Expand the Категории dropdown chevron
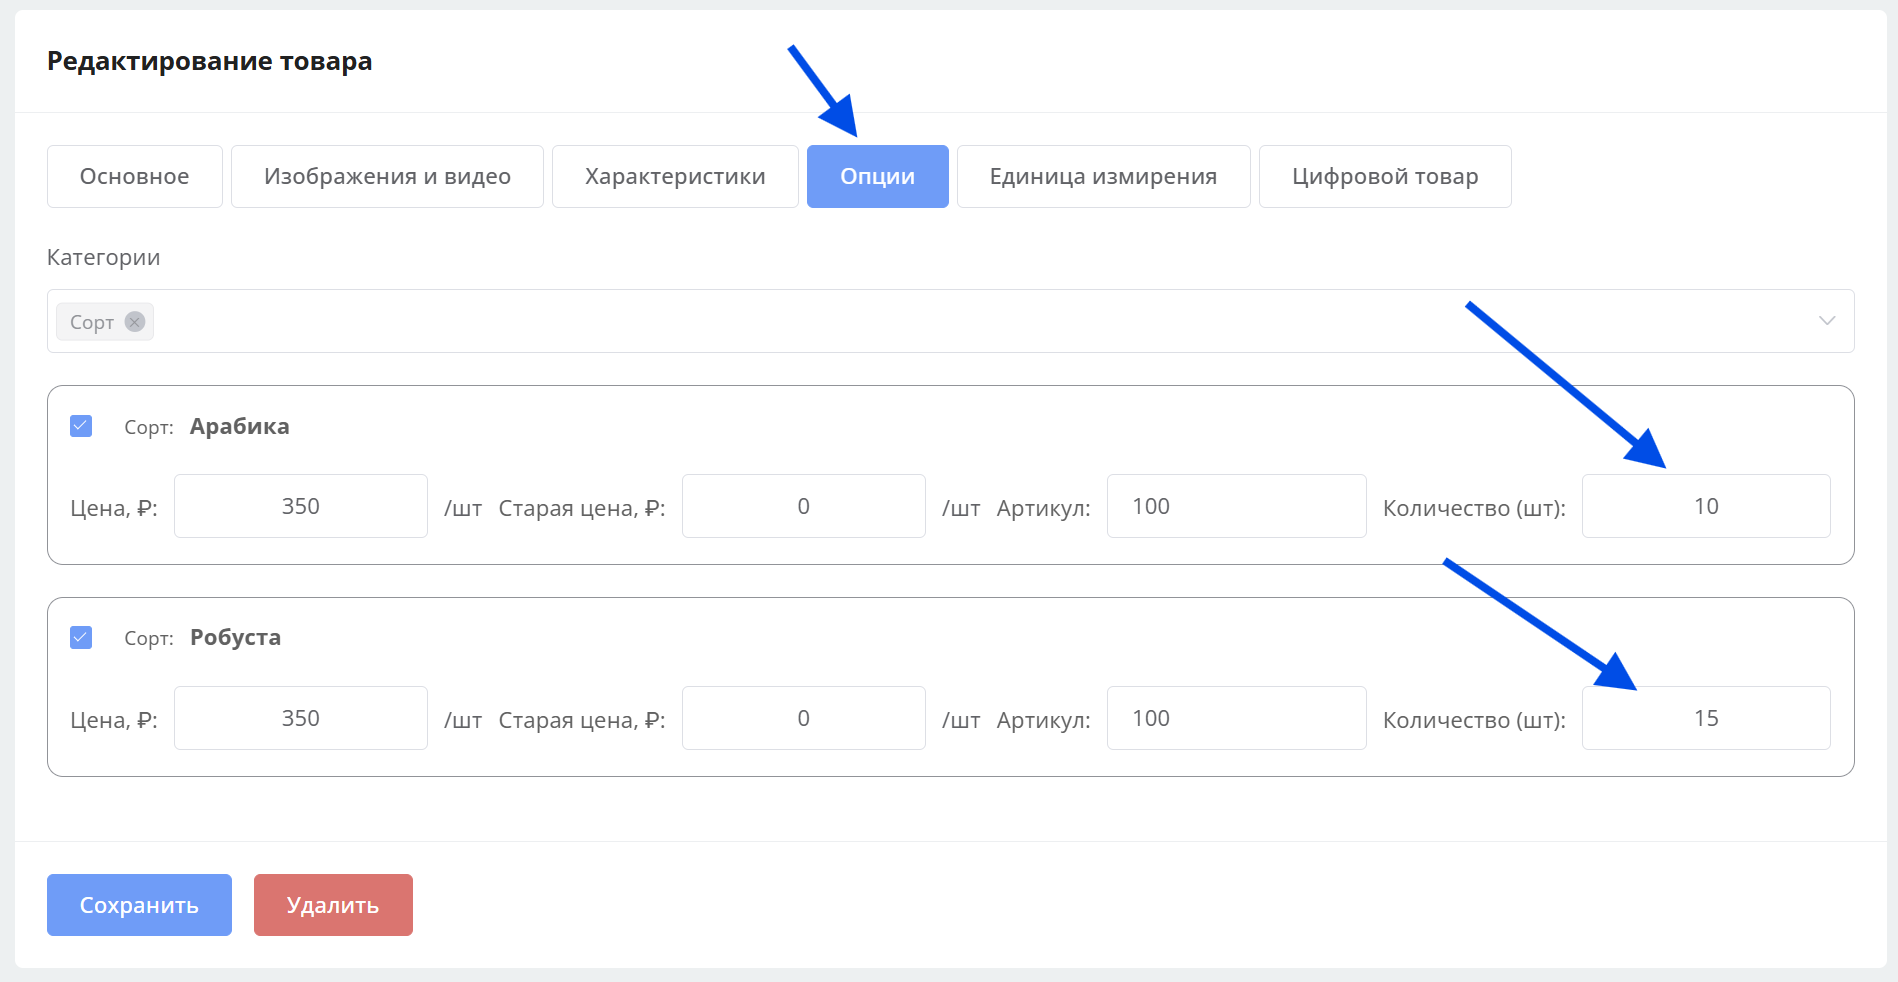This screenshot has width=1898, height=982. (1826, 321)
